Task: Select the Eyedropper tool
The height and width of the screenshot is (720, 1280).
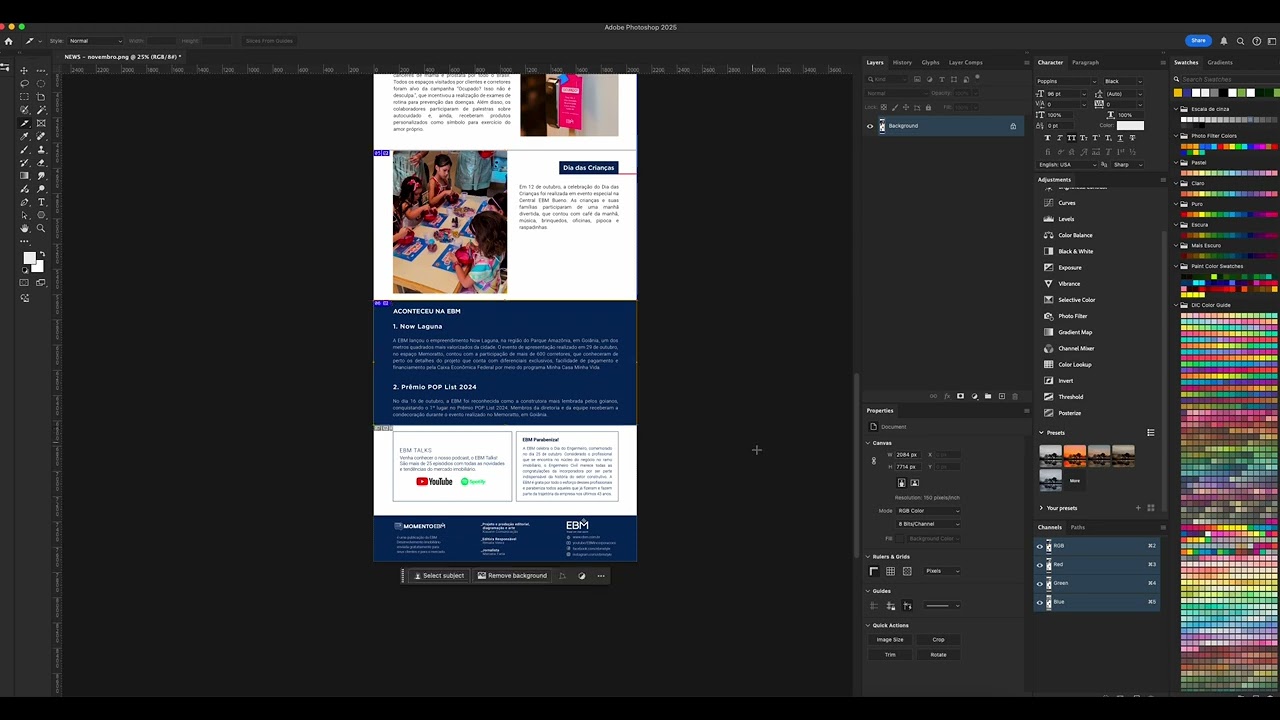Action: coord(24,136)
